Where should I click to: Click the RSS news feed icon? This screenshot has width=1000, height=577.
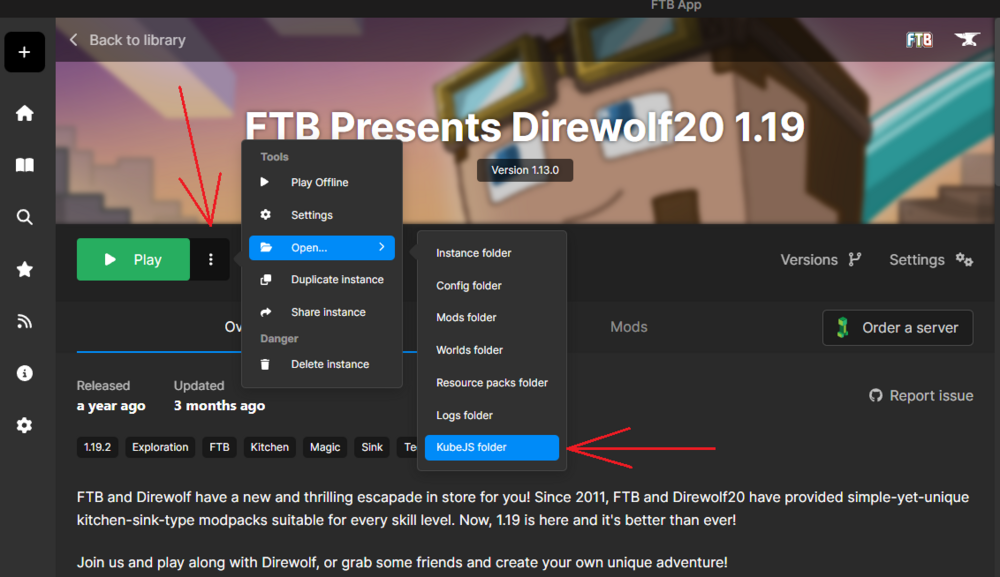pyautogui.click(x=25, y=321)
